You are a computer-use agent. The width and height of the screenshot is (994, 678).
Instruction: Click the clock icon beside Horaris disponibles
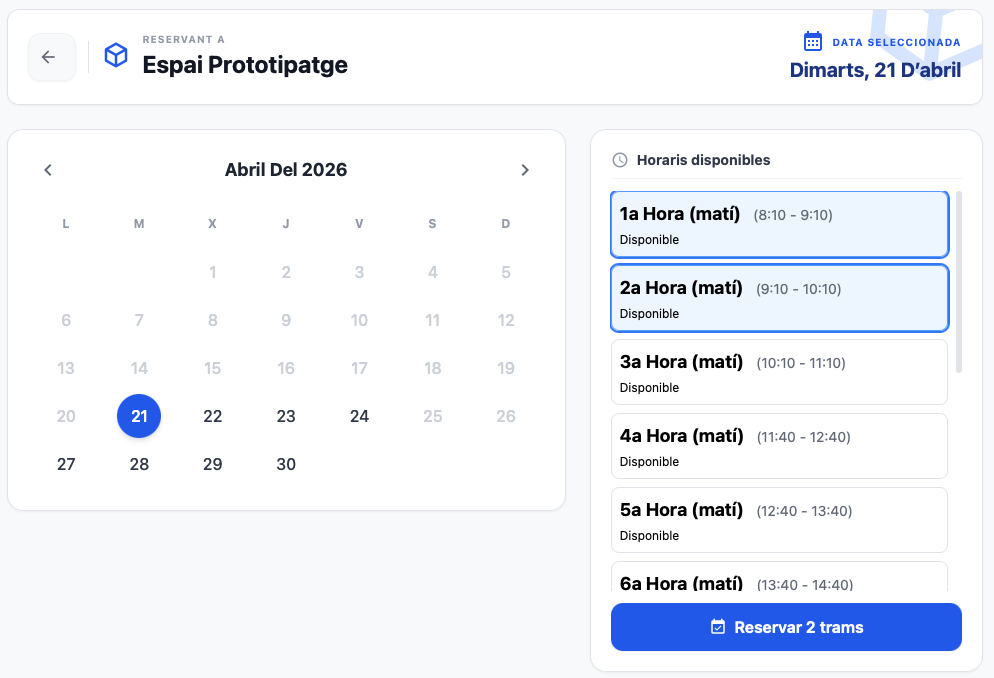(620, 160)
